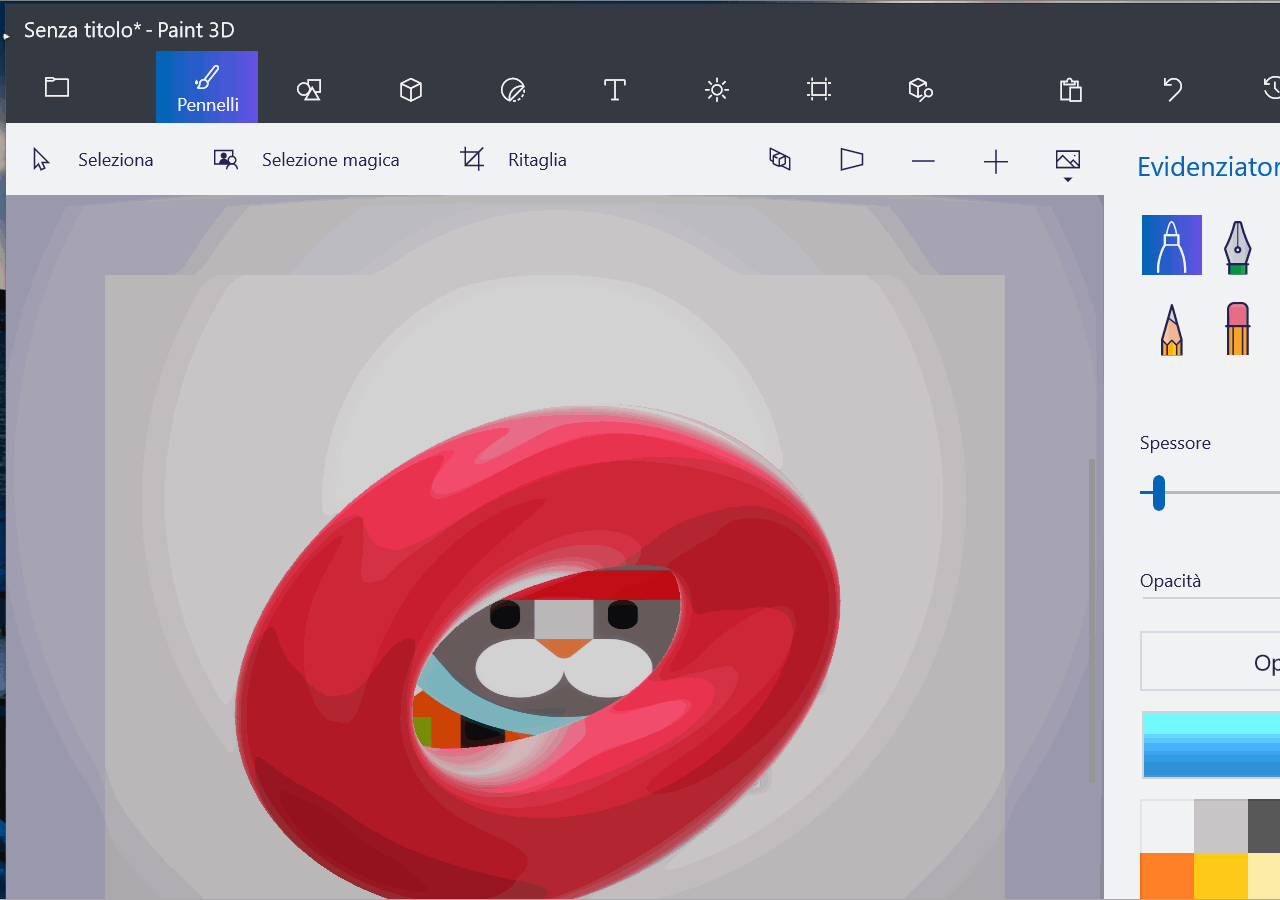This screenshot has height=900, width=1280.
Task: Click the Spessore label
Action: click(x=1175, y=443)
